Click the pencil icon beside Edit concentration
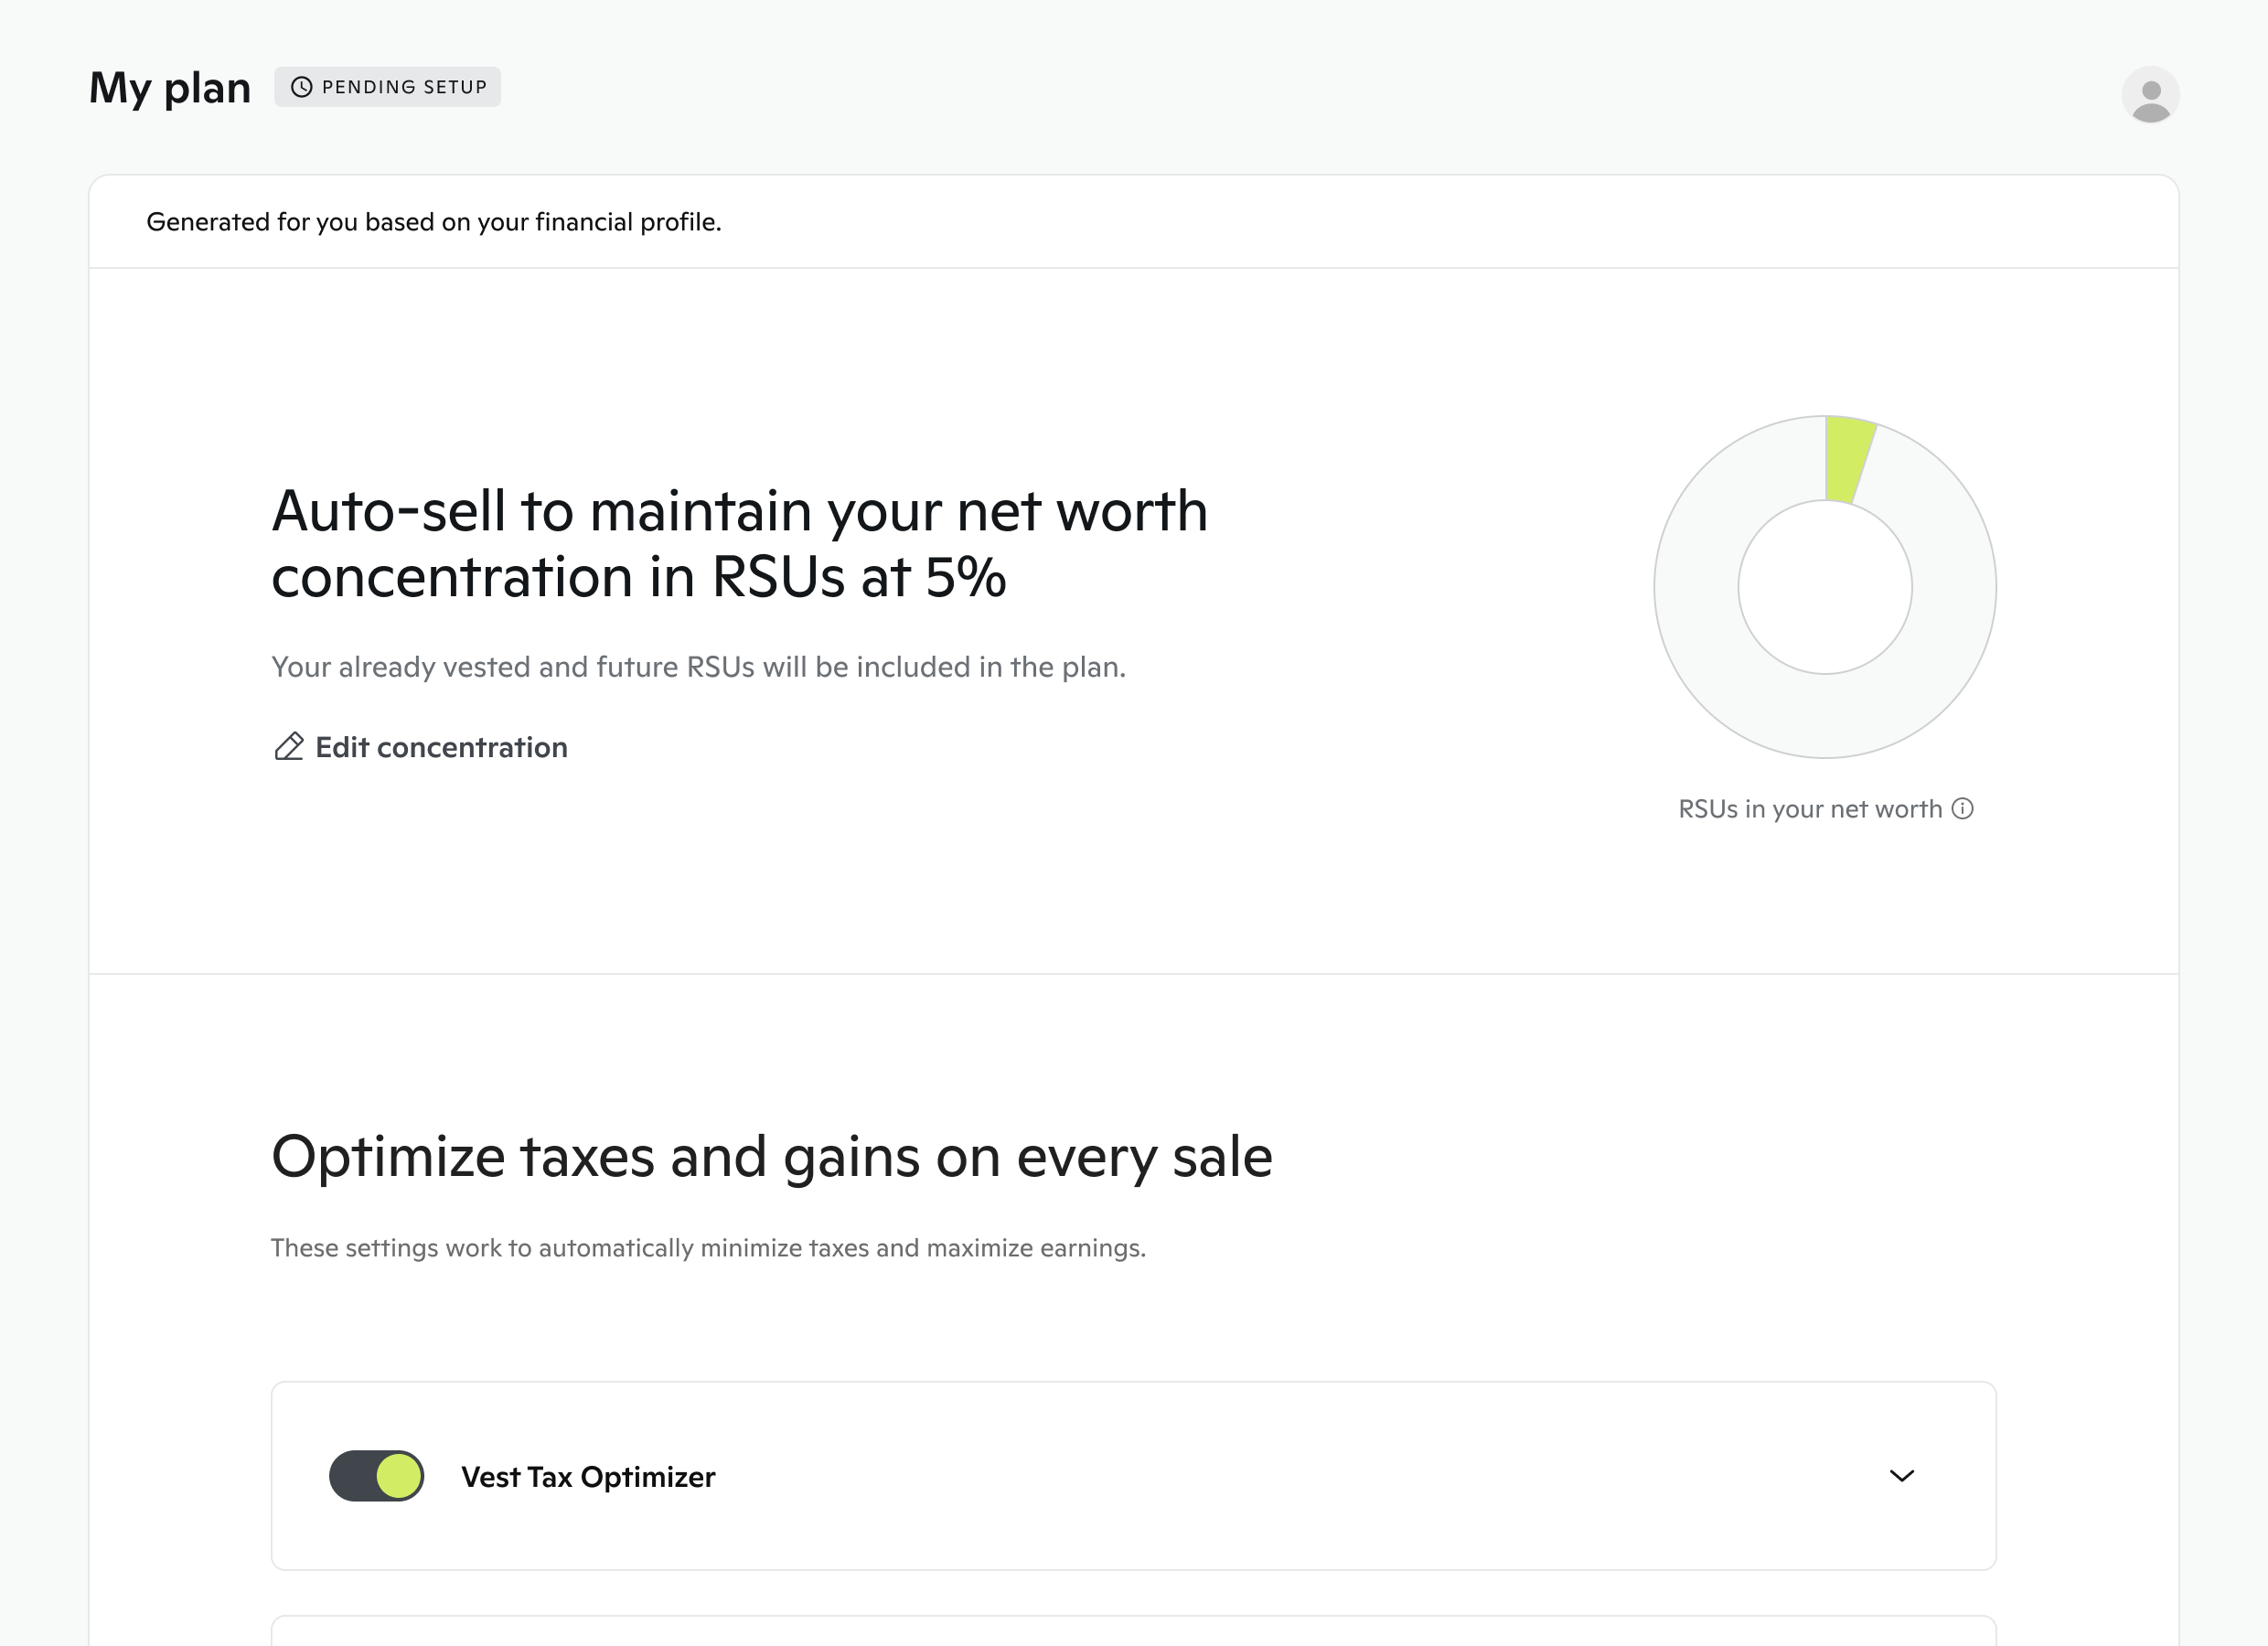2268x1646 pixels. (x=289, y=747)
